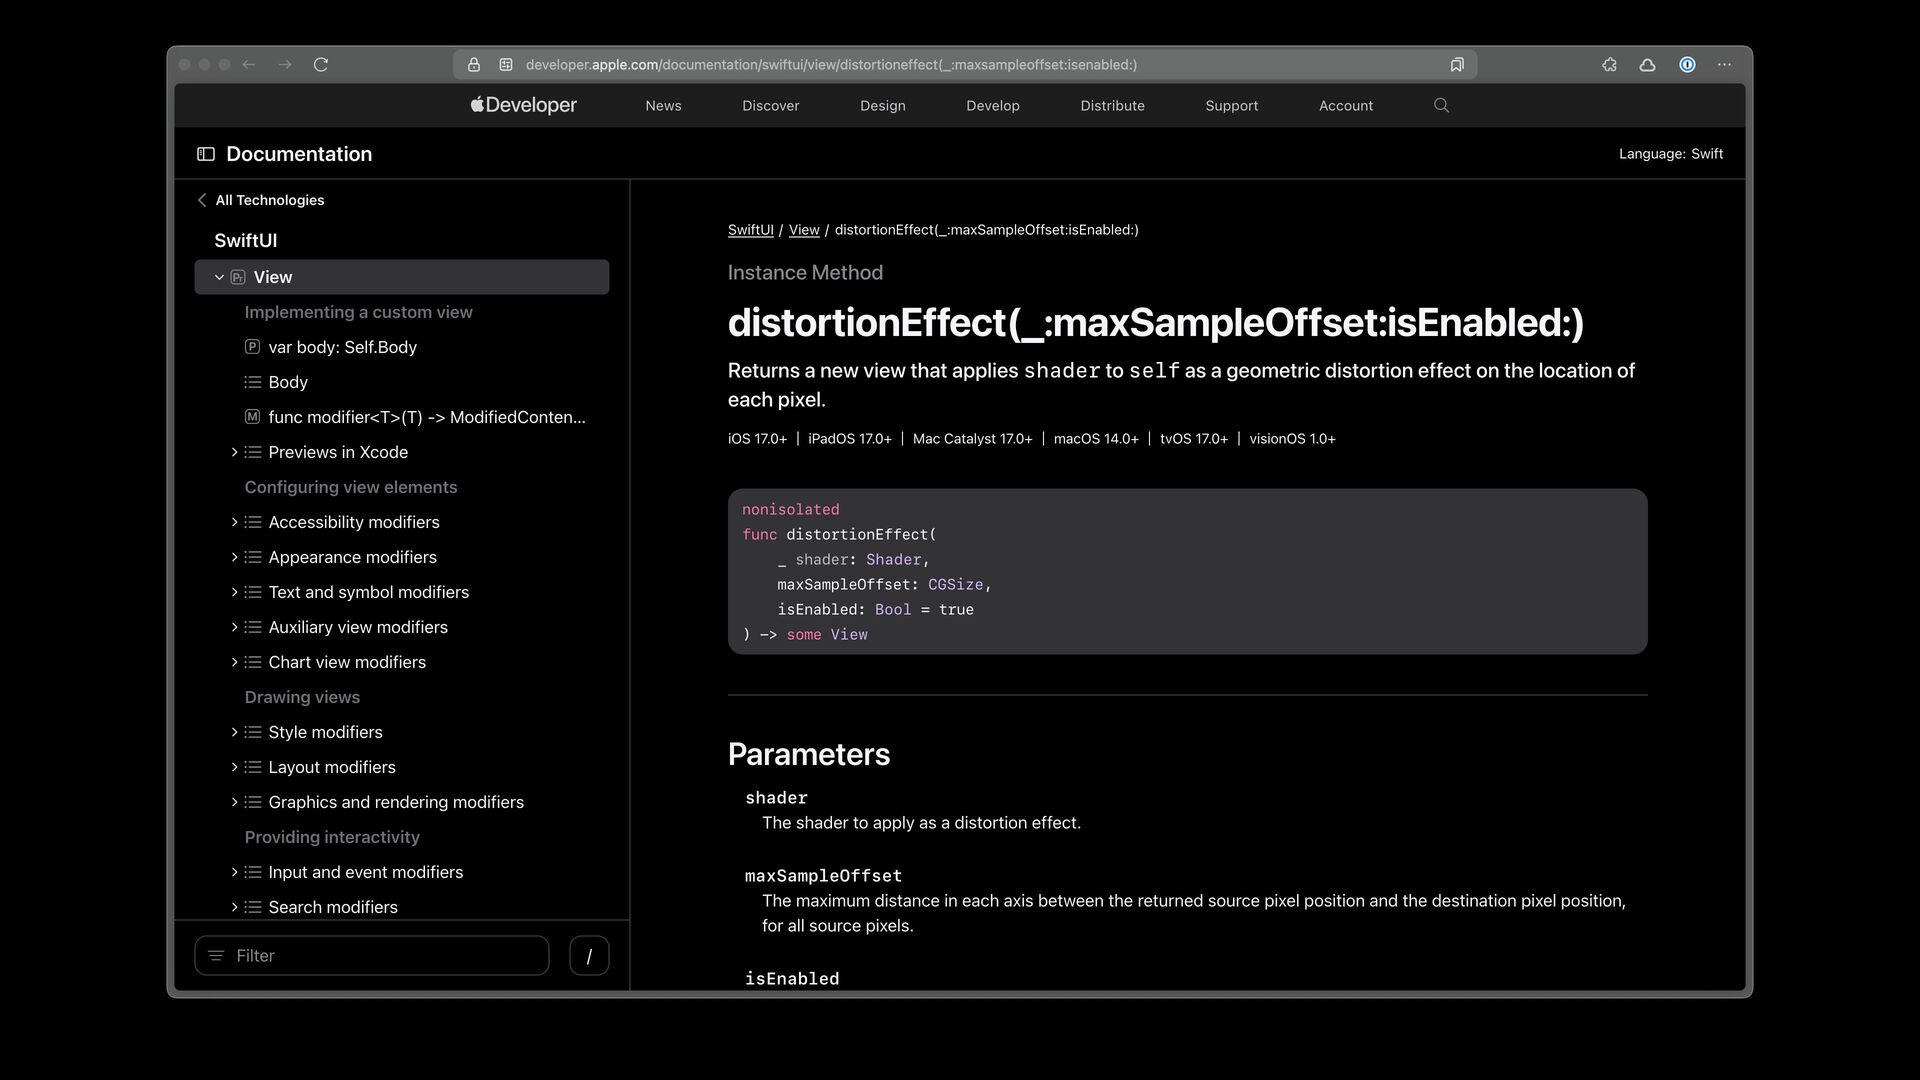Select func modifier<T>(T) sidebar item
This screenshot has width=1920, height=1080.
(x=427, y=417)
